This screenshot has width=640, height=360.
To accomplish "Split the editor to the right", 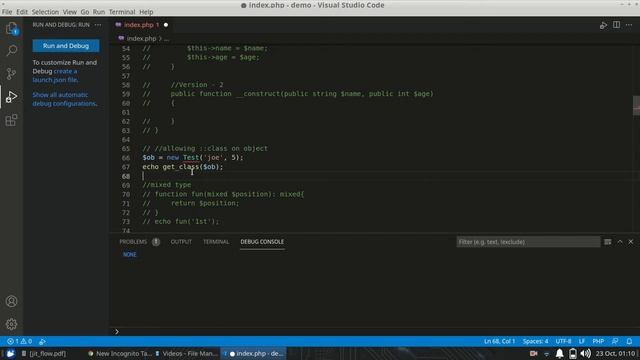I will pos(616,25).
